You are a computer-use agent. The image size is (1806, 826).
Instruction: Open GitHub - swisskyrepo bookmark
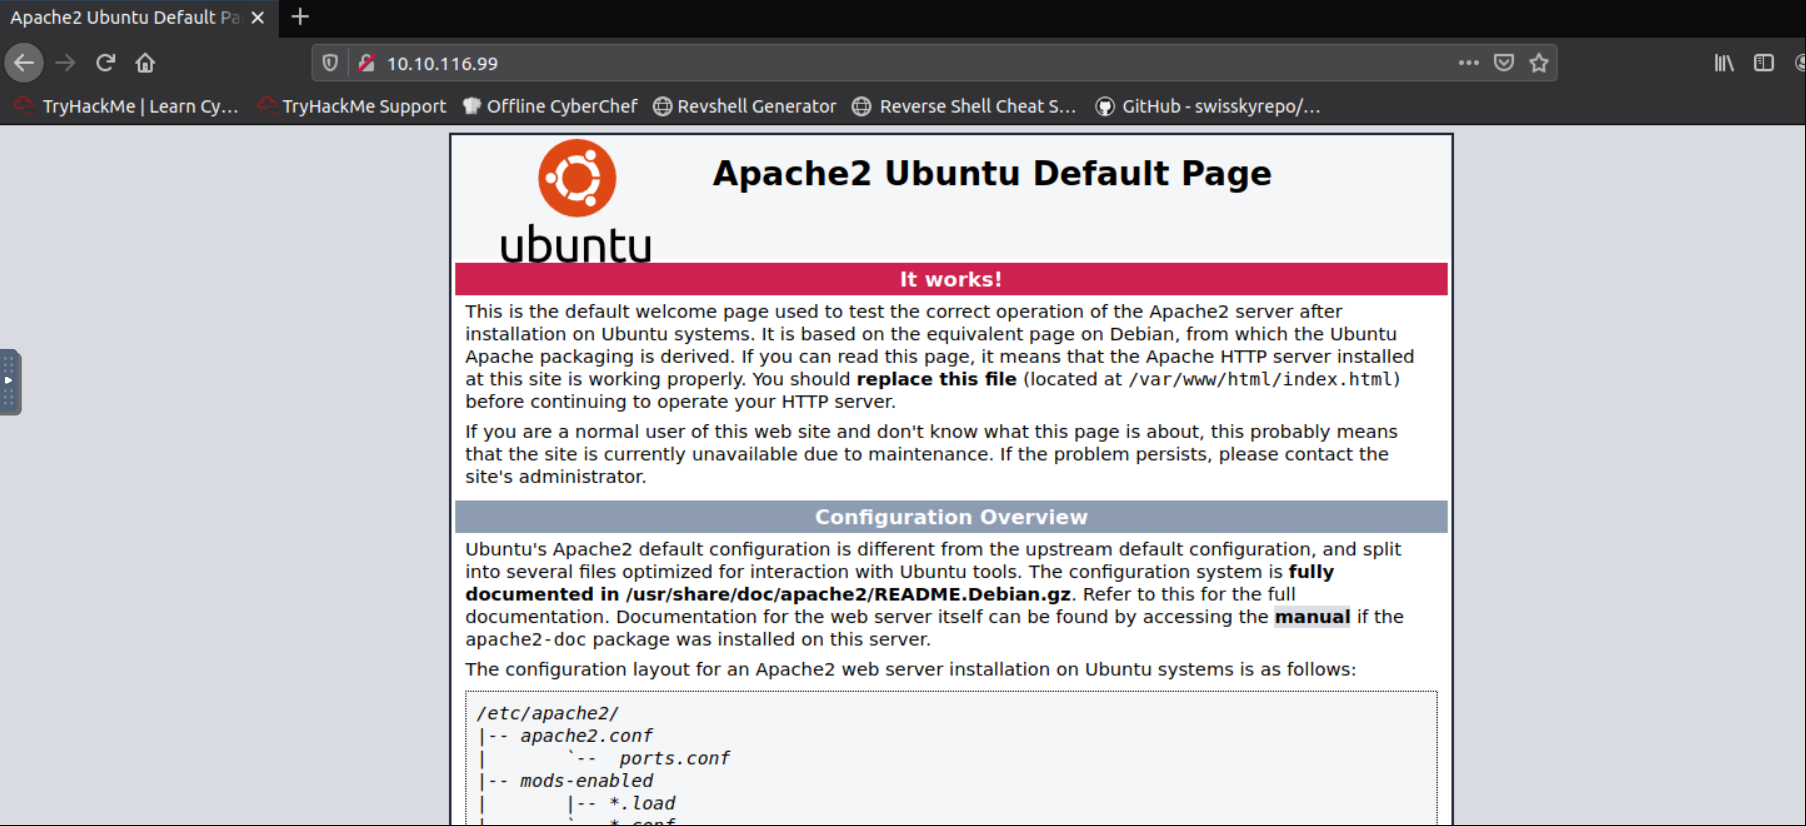pyautogui.click(x=1208, y=106)
